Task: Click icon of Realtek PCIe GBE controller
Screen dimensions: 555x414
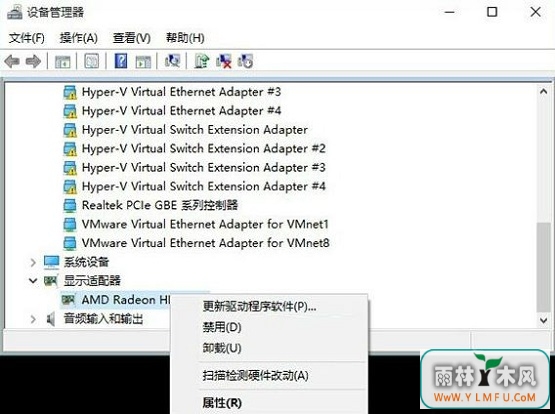Action: click(70, 206)
